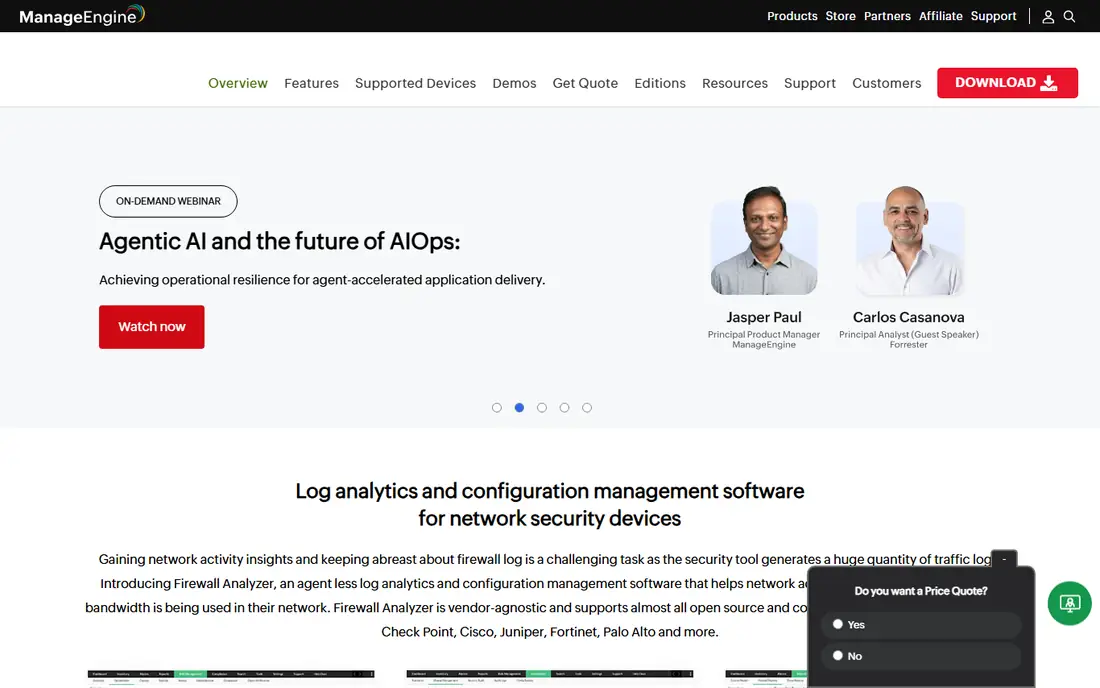Viewport: 1100px width, 688px height.
Task: Show the fifth carousel slide dot
Action: point(587,407)
